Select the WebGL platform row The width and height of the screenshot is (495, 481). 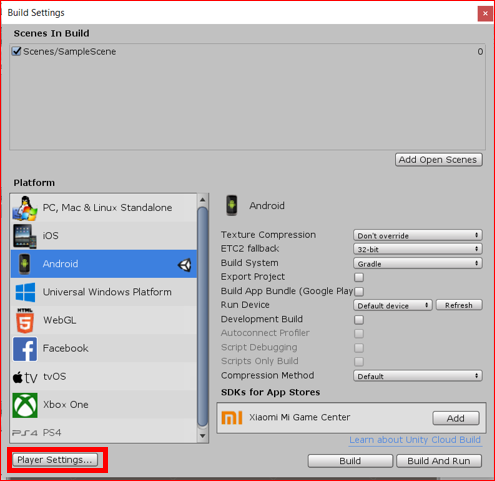click(x=104, y=320)
